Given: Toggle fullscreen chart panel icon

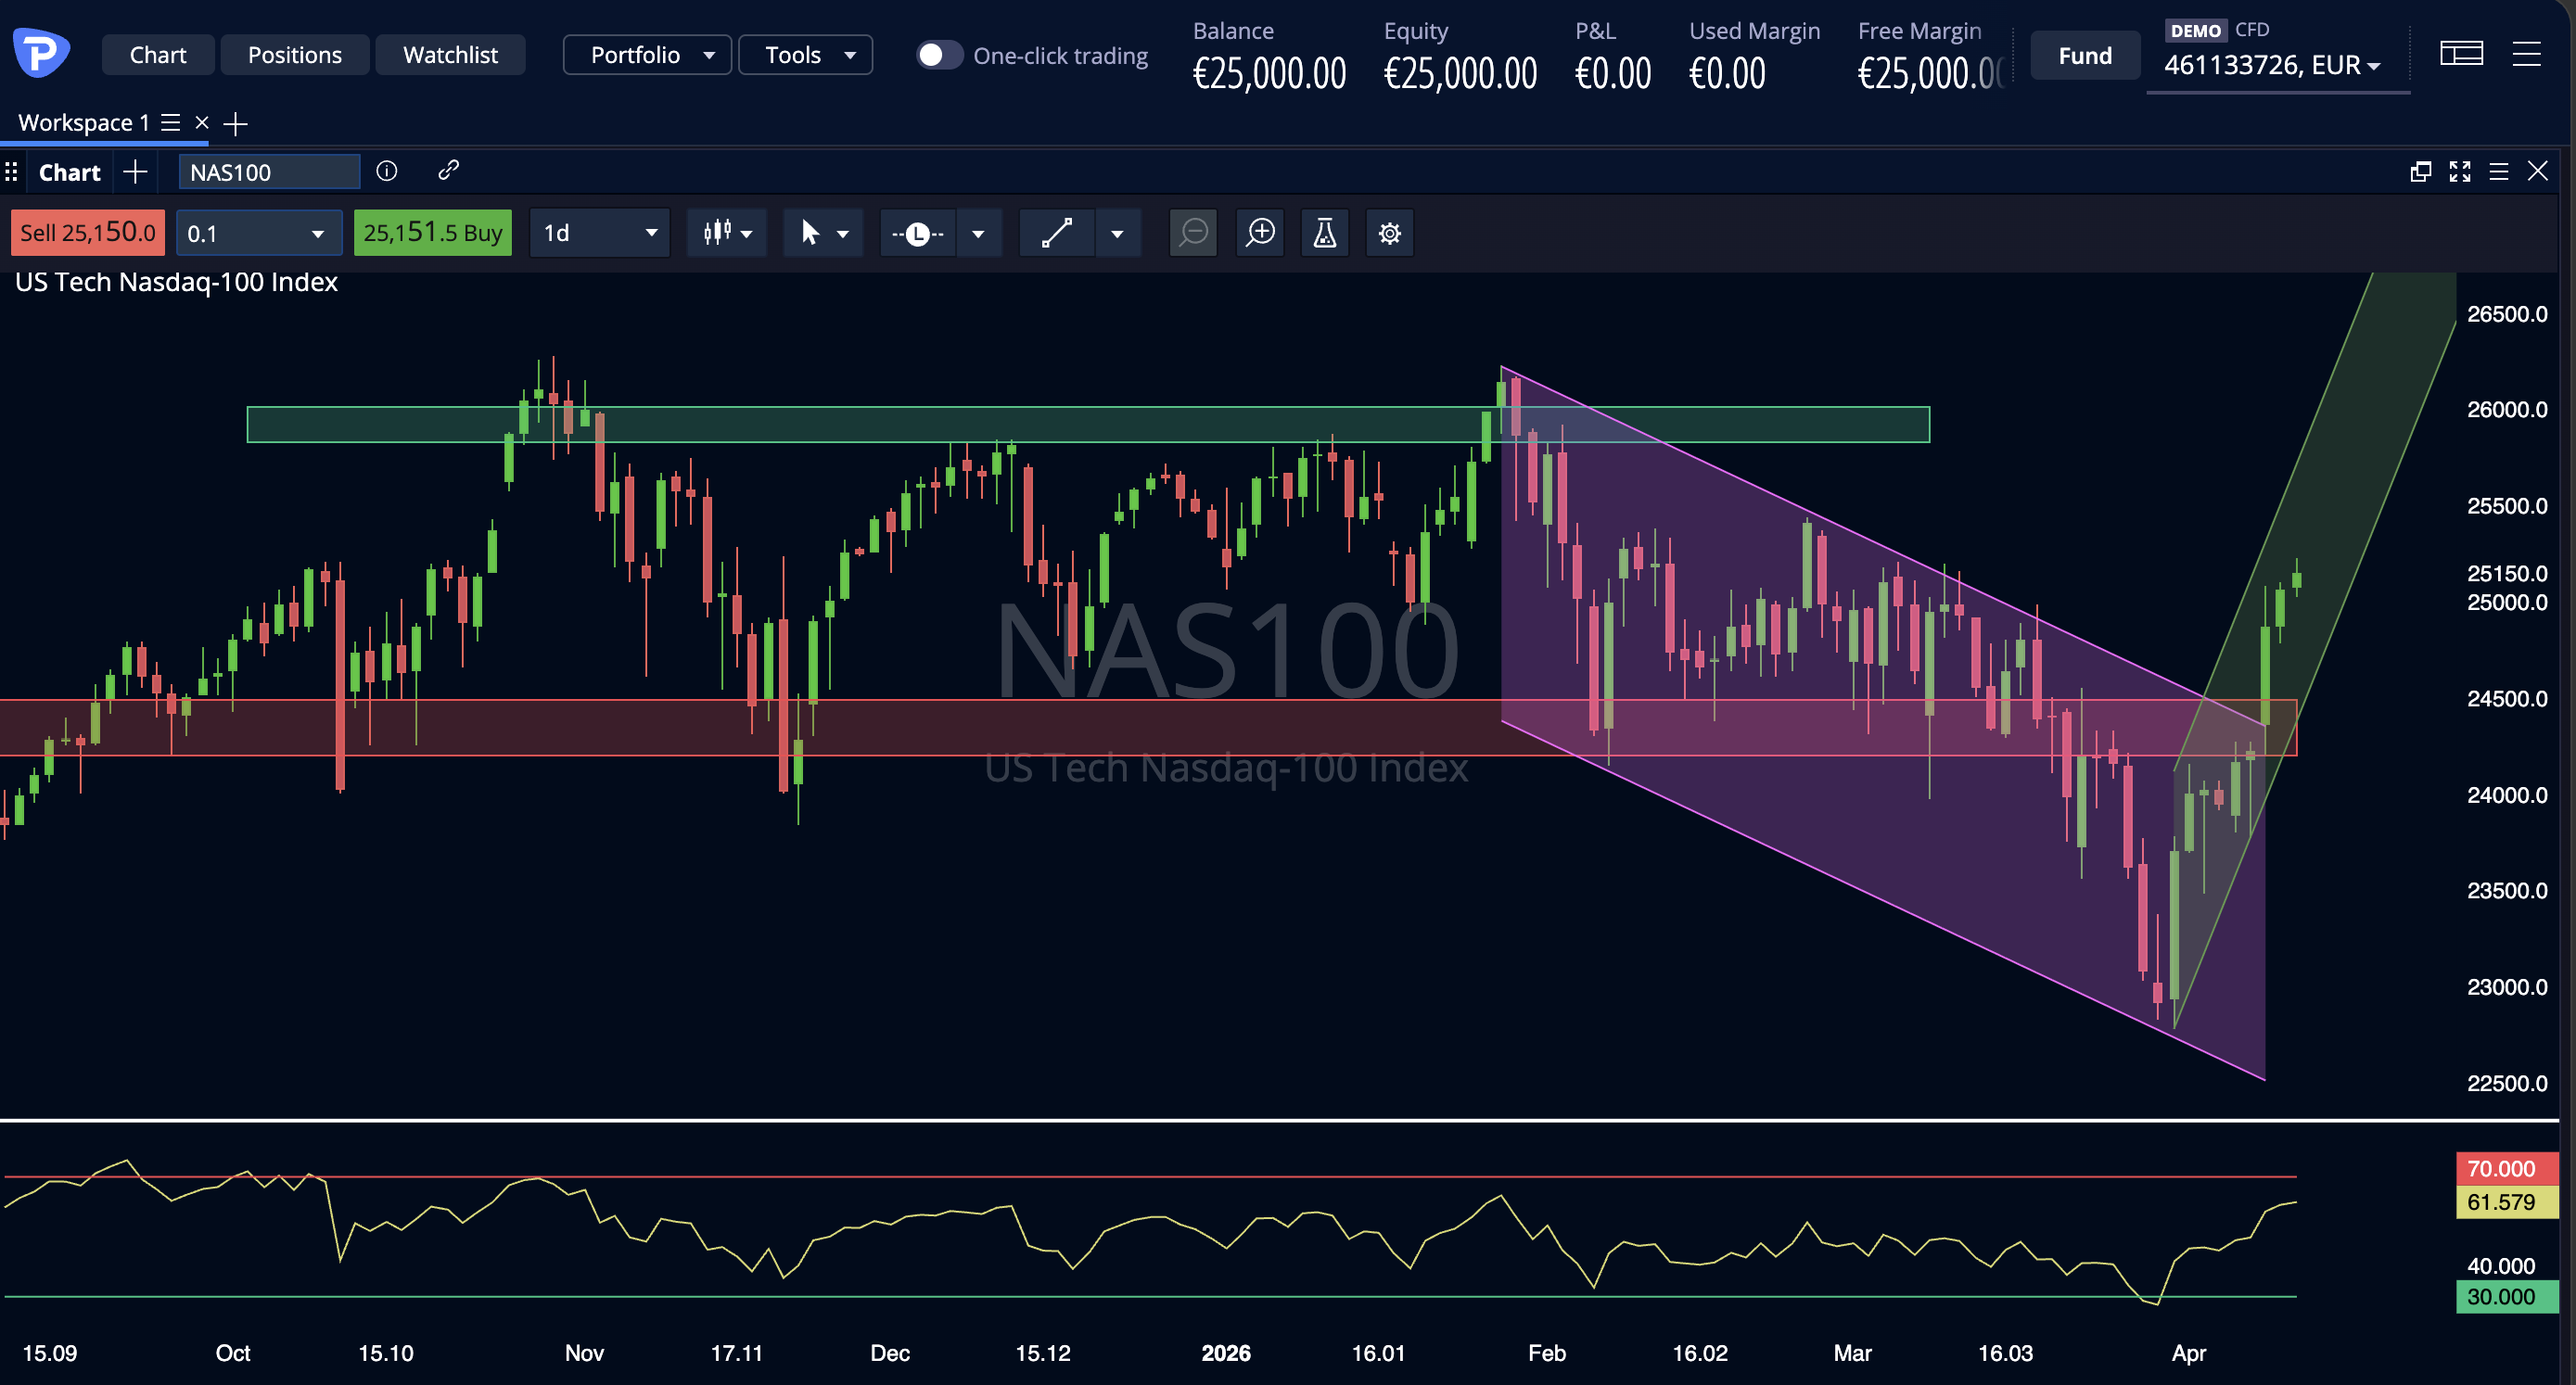Looking at the screenshot, I should pos(2459,171).
